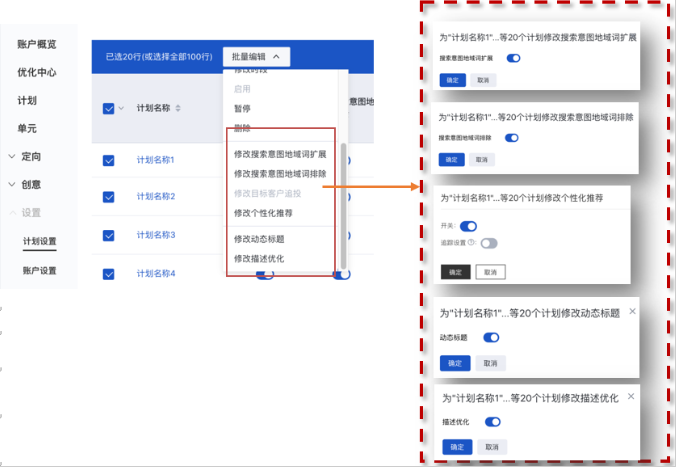
Task: Choose 修改动态标题 menu entry
Action: pyautogui.click(x=259, y=239)
